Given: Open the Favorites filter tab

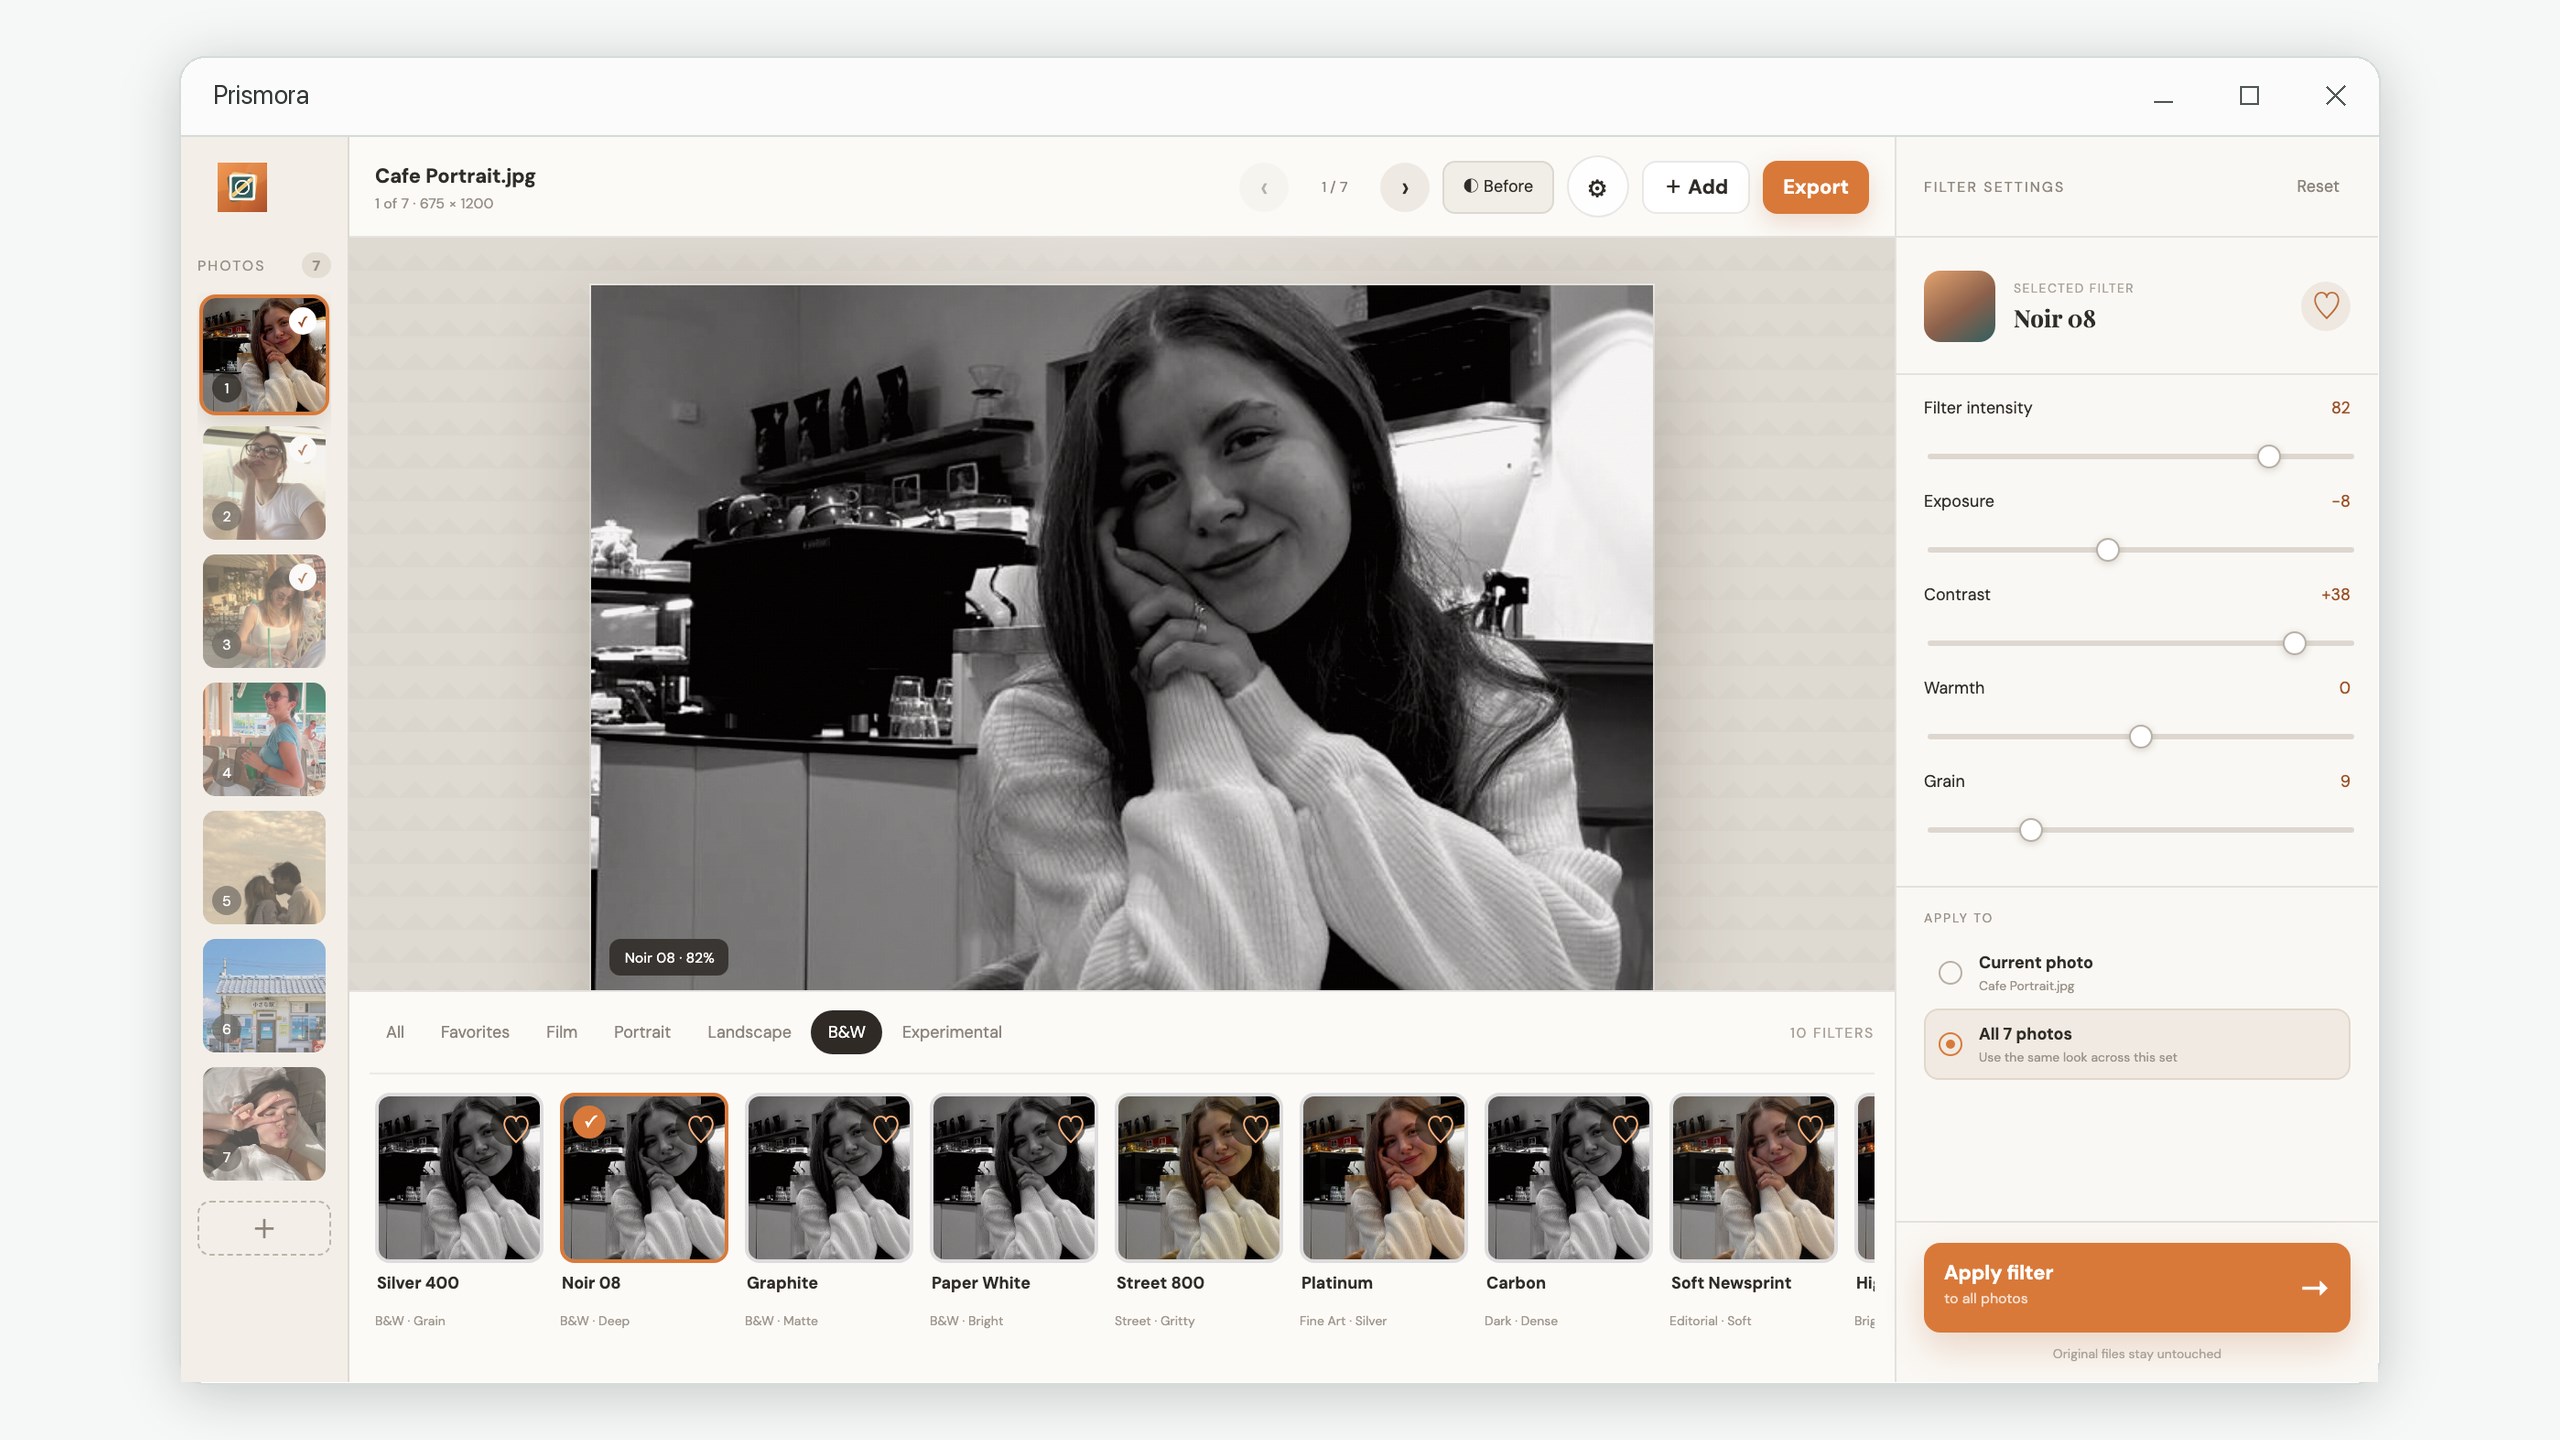Looking at the screenshot, I should pyautogui.click(x=475, y=1032).
